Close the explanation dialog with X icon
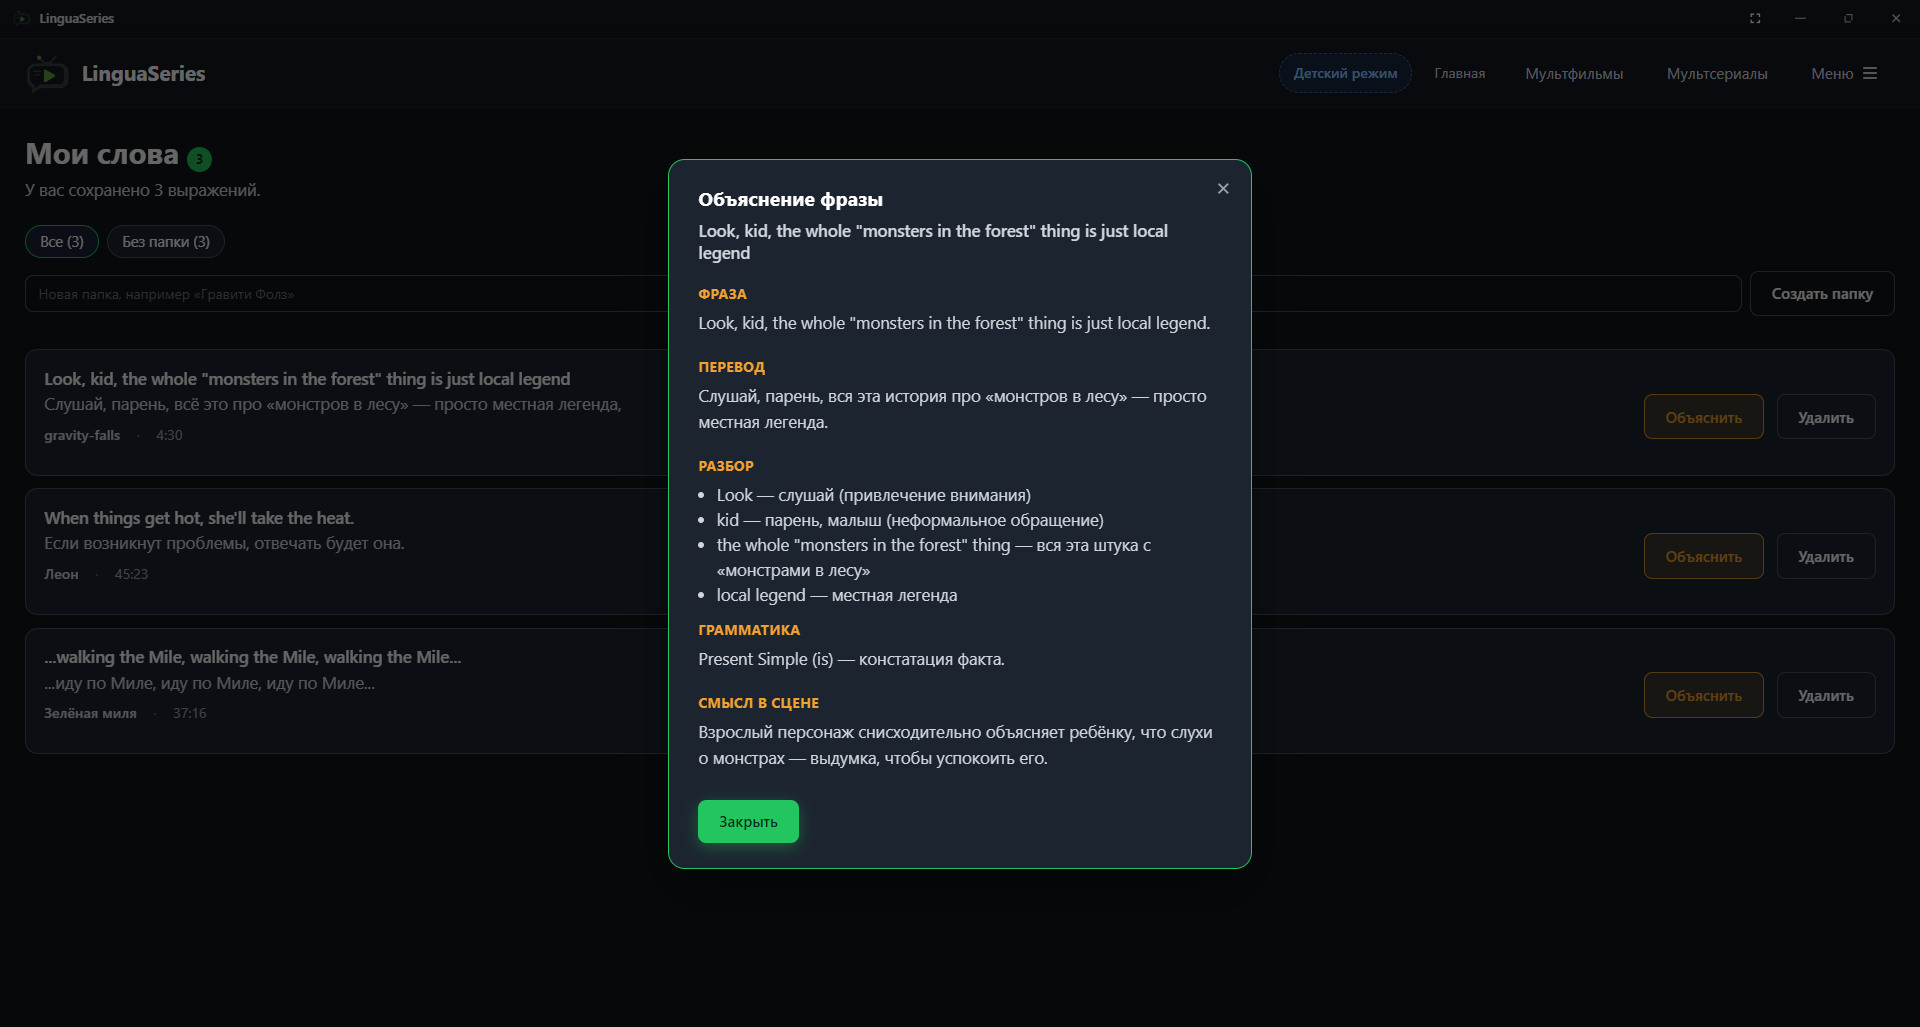Screen dimensions: 1920x1027 (1222, 189)
